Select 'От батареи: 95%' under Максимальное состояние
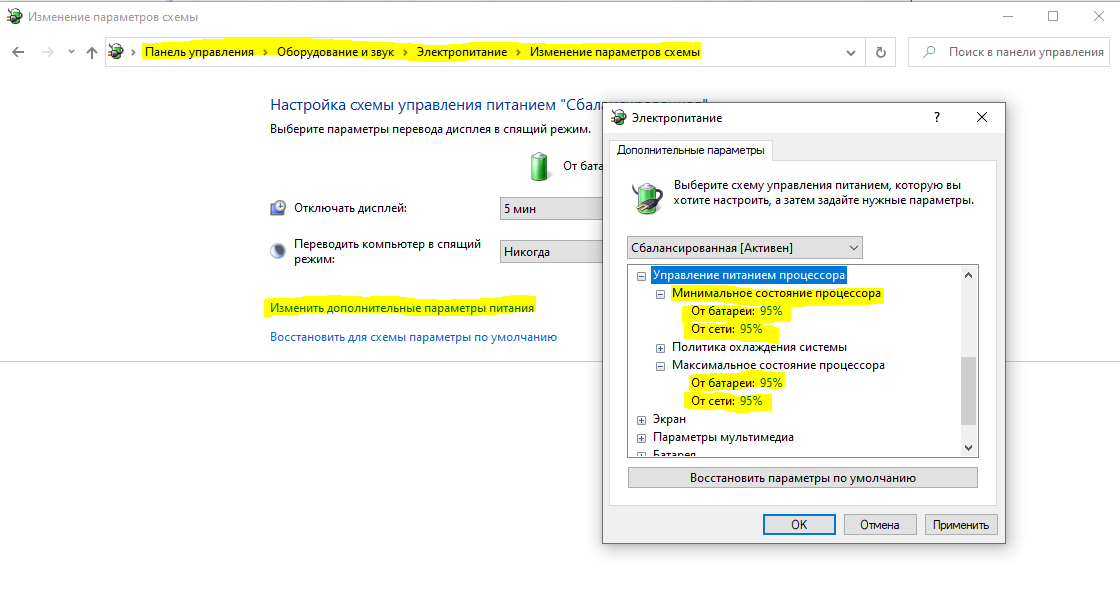The image size is (1120, 592). pos(736,383)
